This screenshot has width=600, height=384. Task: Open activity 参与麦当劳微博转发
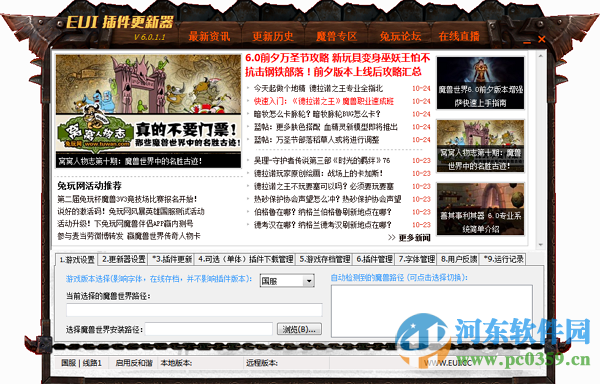(x=129, y=236)
